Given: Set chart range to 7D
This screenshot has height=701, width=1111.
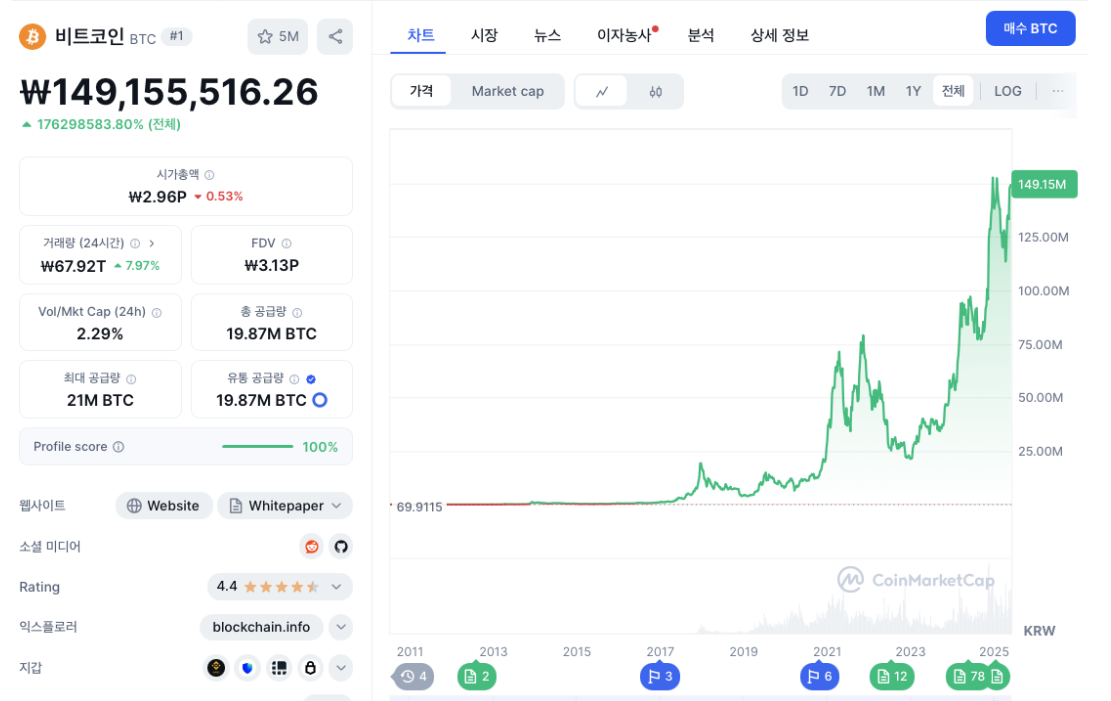Looking at the screenshot, I should [x=838, y=91].
